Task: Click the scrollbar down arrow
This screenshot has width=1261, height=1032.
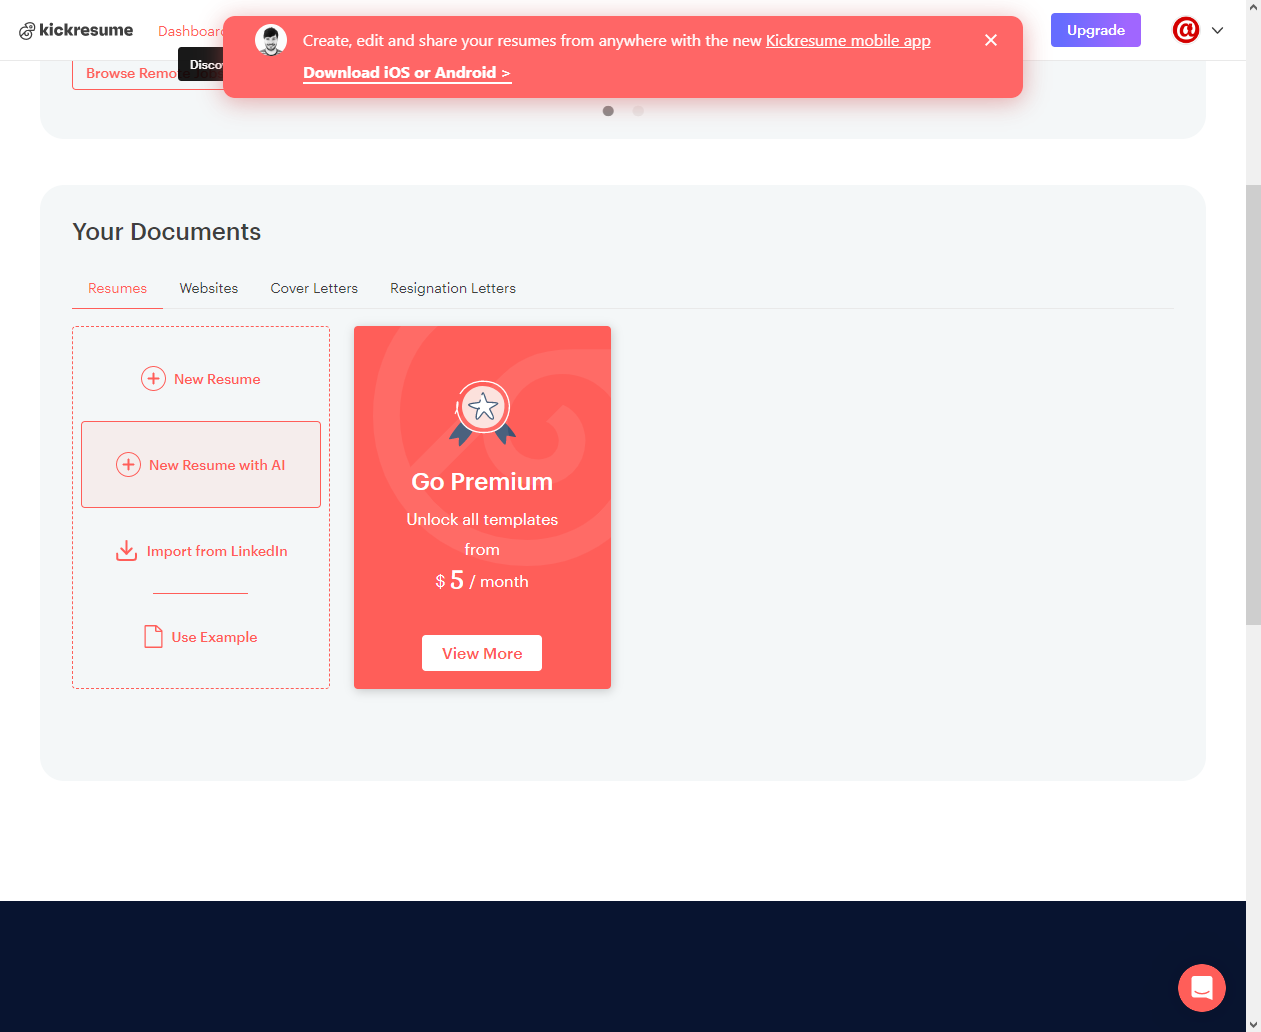Action: 1253,1024
